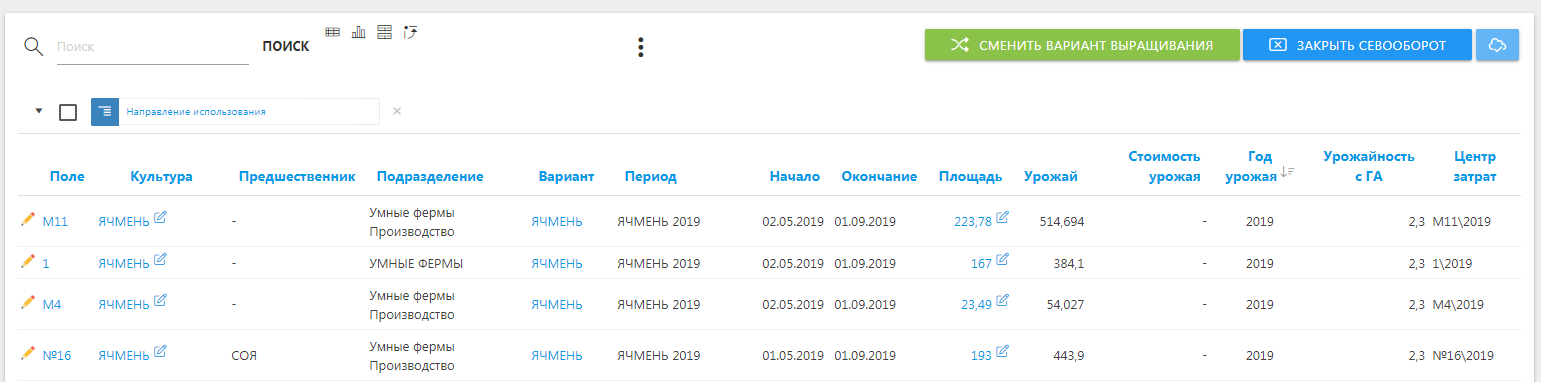This screenshot has height=382, width=1541.
Task: Click Сменить вариант выращивания button
Action: (1081, 45)
